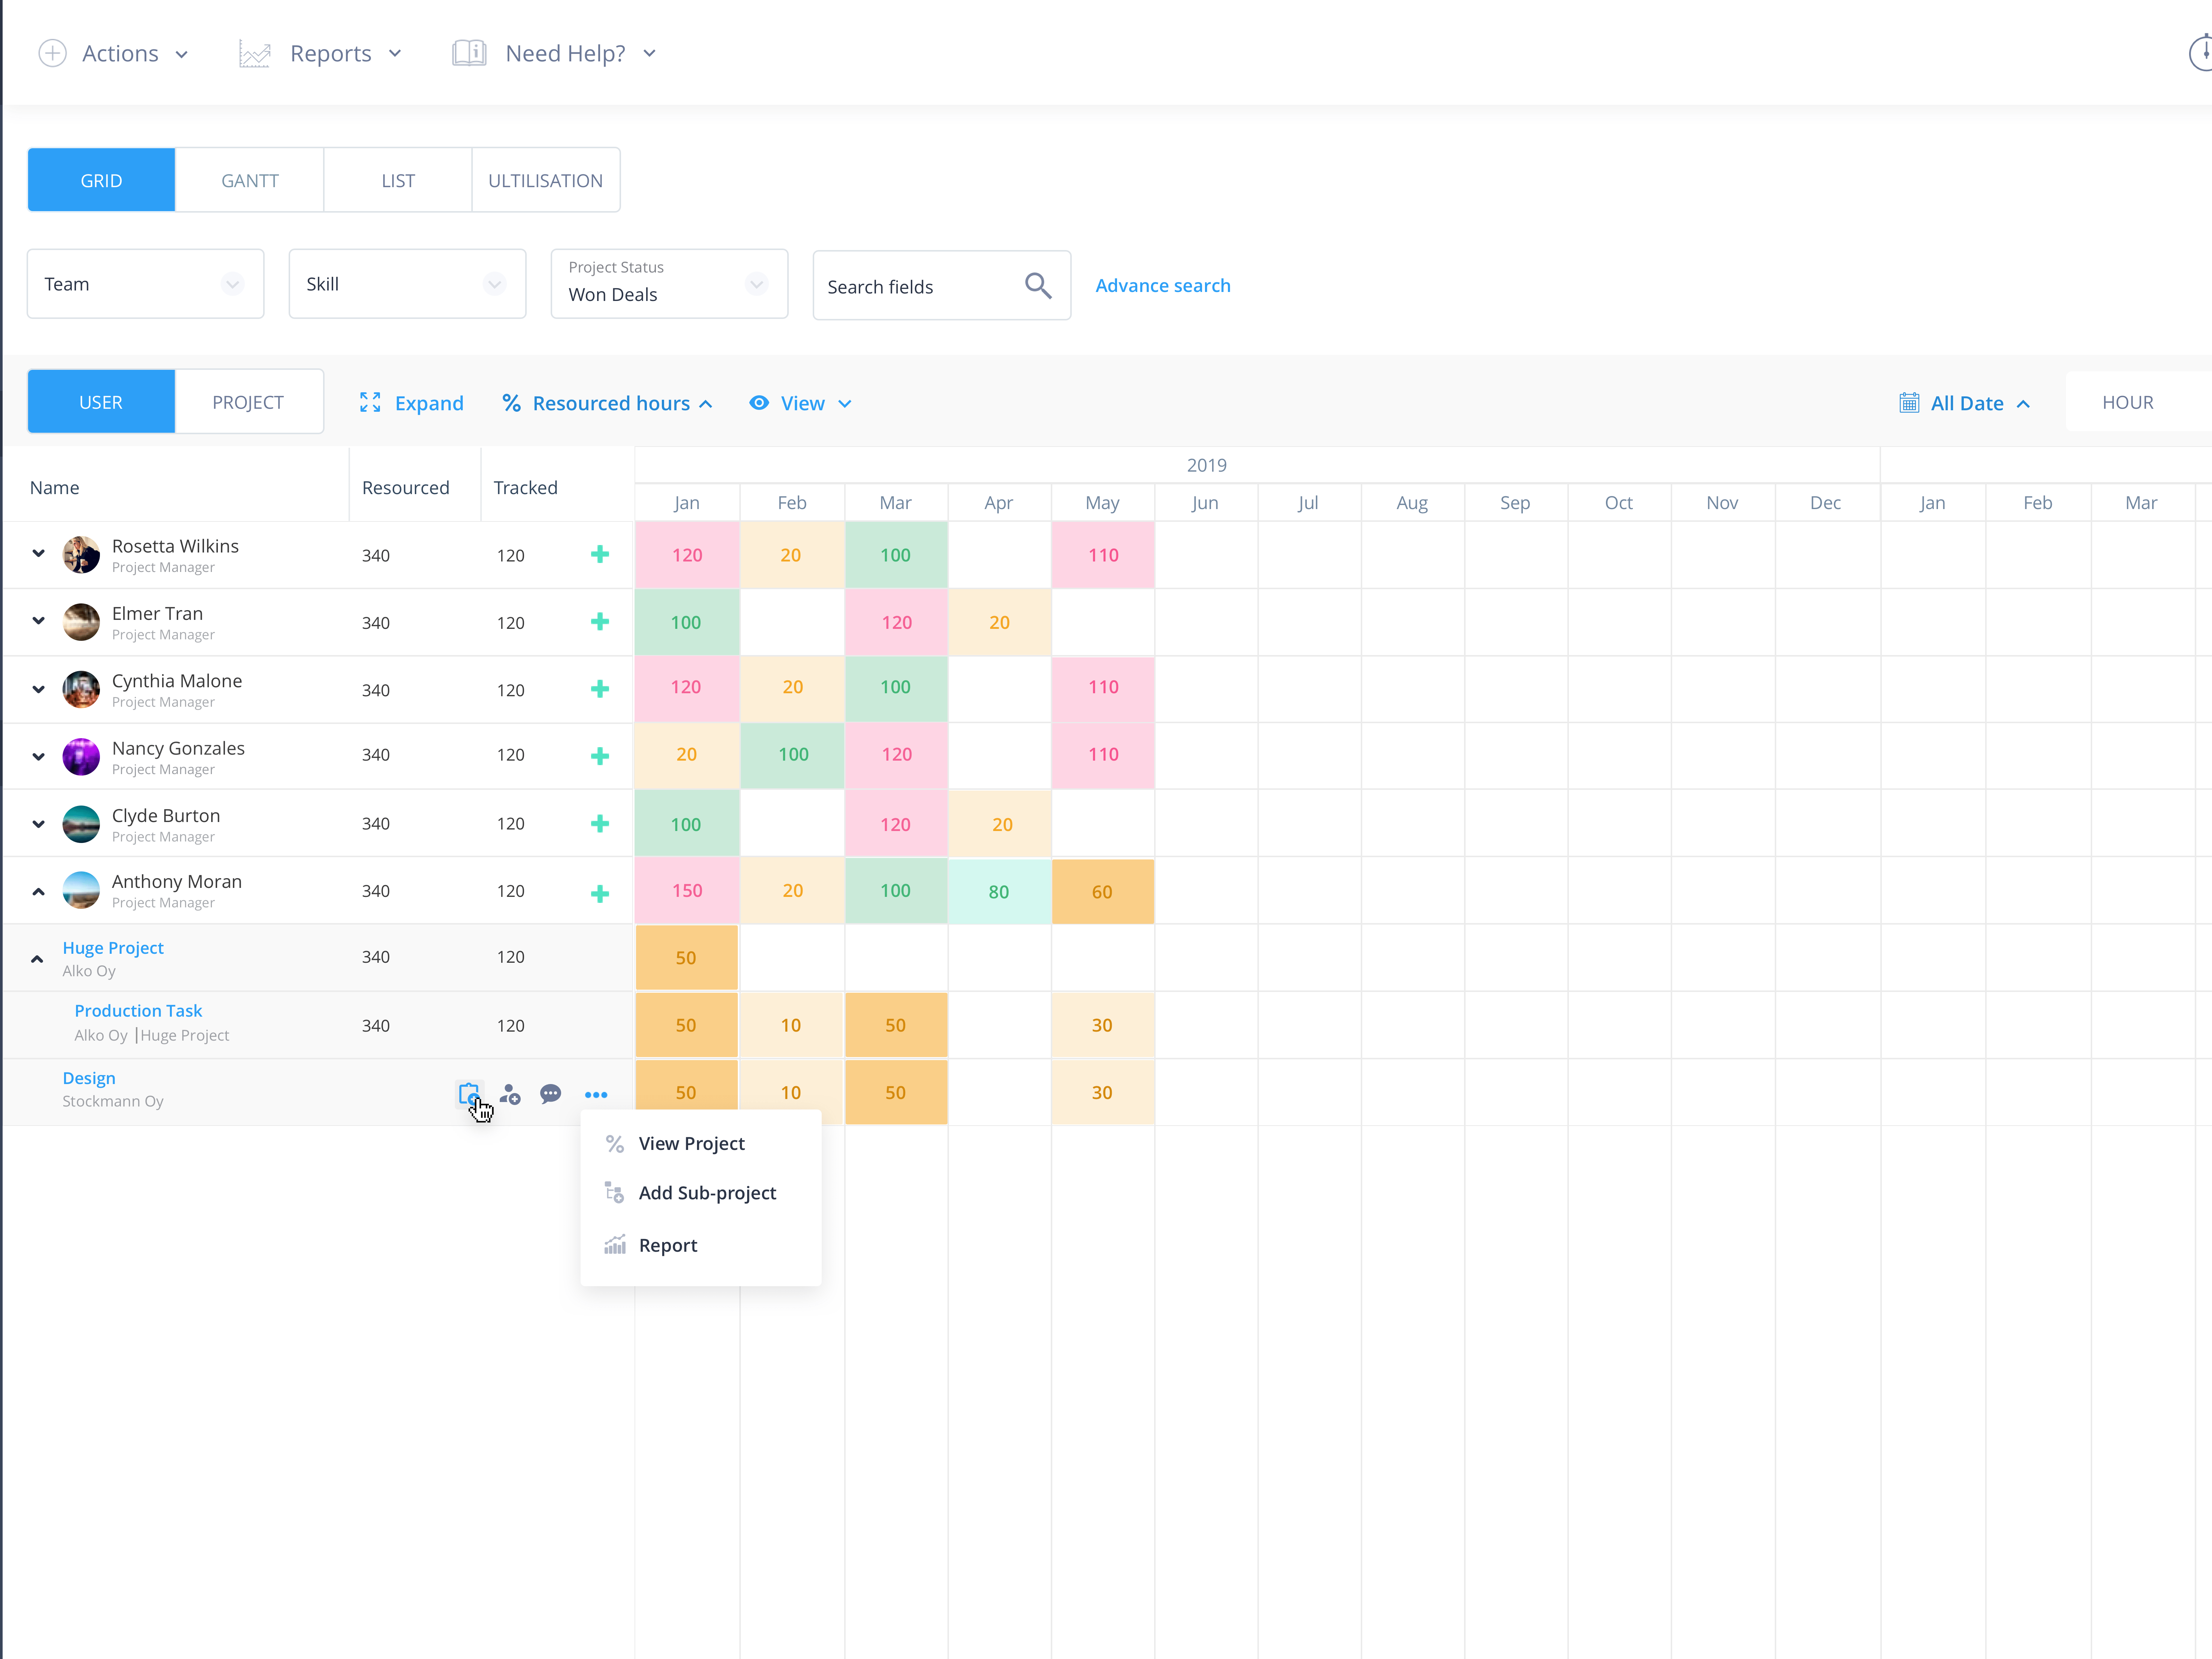2212x1659 pixels.
Task: Expand Nancy Gonzales row chevron
Action: point(38,757)
